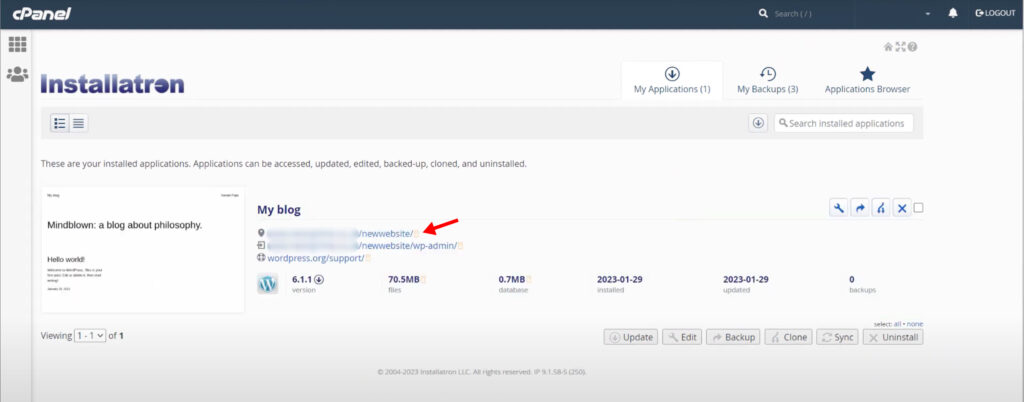Click the Installatron logo
The image size is (1024, 402).
[112, 84]
